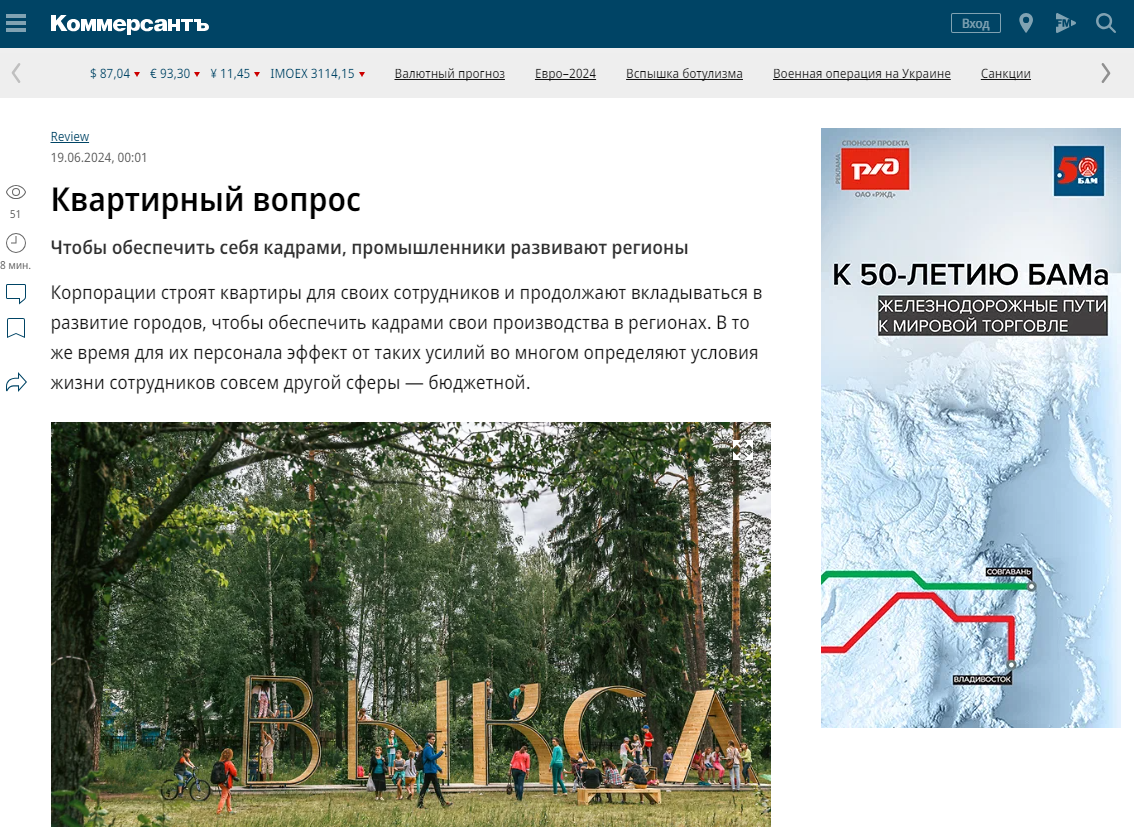Share the article with the arrow icon

tap(16, 382)
